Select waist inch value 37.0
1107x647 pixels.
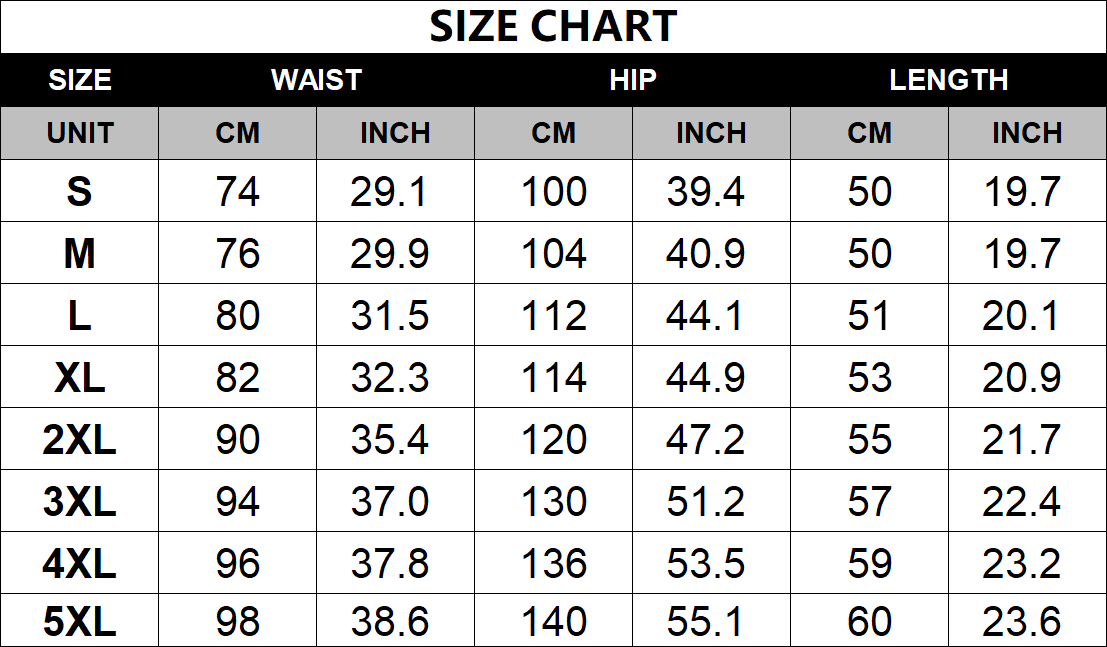tap(390, 501)
